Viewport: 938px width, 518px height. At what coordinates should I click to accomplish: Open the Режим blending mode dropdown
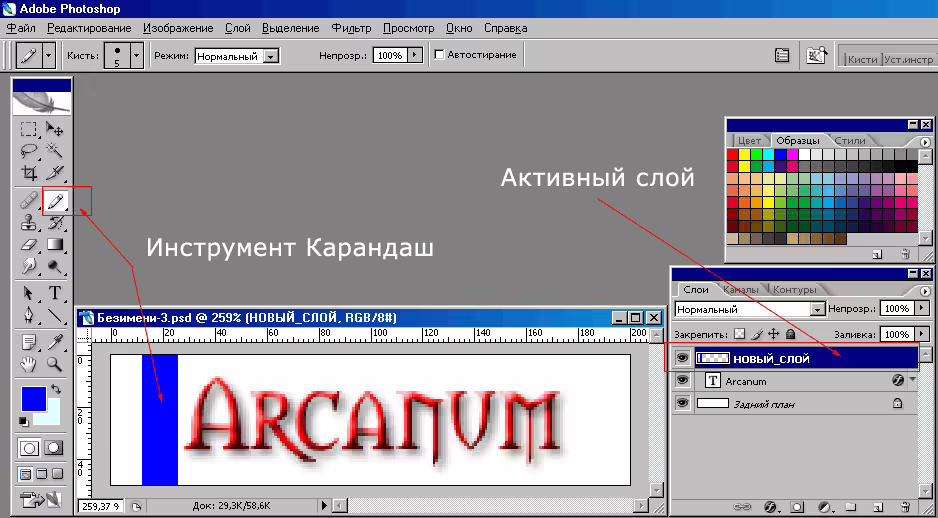(x=271, y=56)
